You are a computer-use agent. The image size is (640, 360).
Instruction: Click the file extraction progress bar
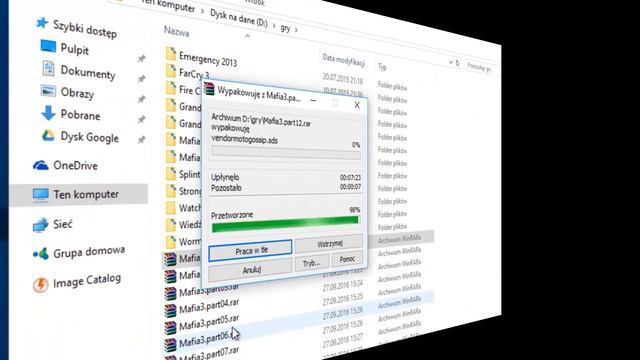(x=286, y=152)
